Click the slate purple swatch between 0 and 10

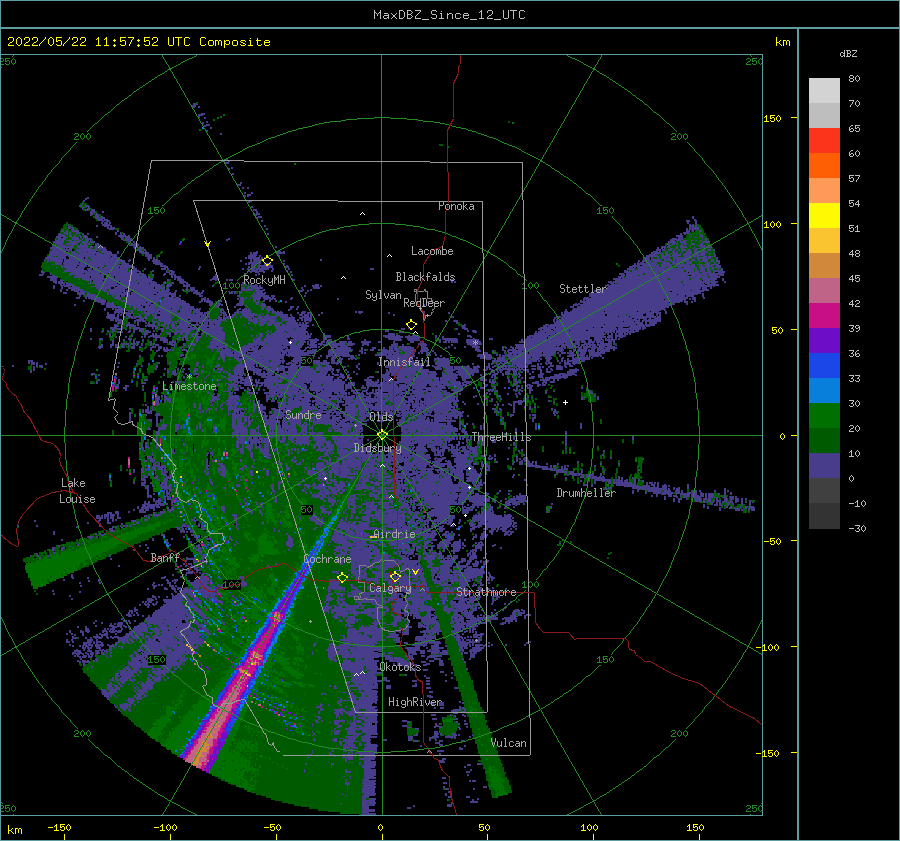tap(824, 466)
